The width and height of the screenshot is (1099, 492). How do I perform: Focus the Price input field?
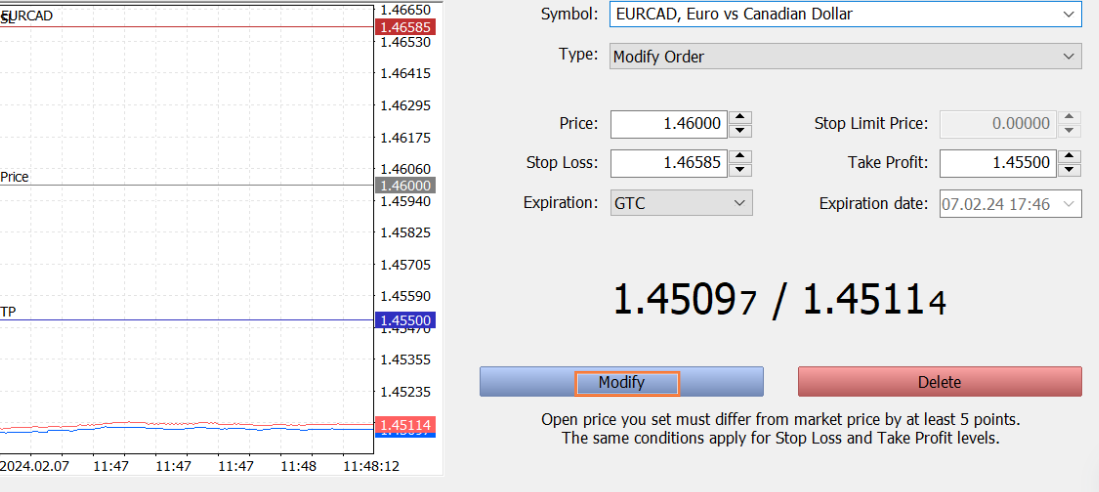[668, 124]
